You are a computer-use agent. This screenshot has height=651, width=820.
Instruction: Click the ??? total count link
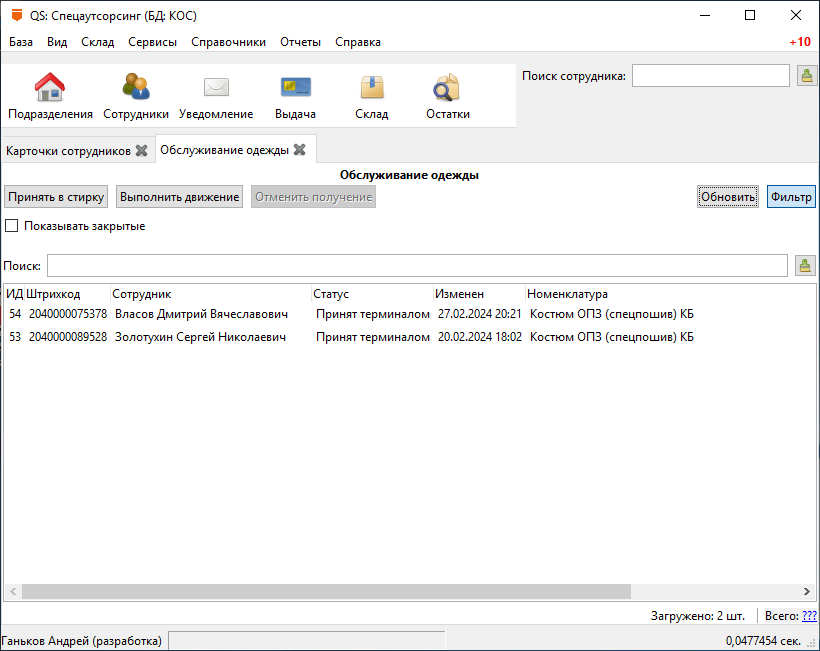coord(809,616)
